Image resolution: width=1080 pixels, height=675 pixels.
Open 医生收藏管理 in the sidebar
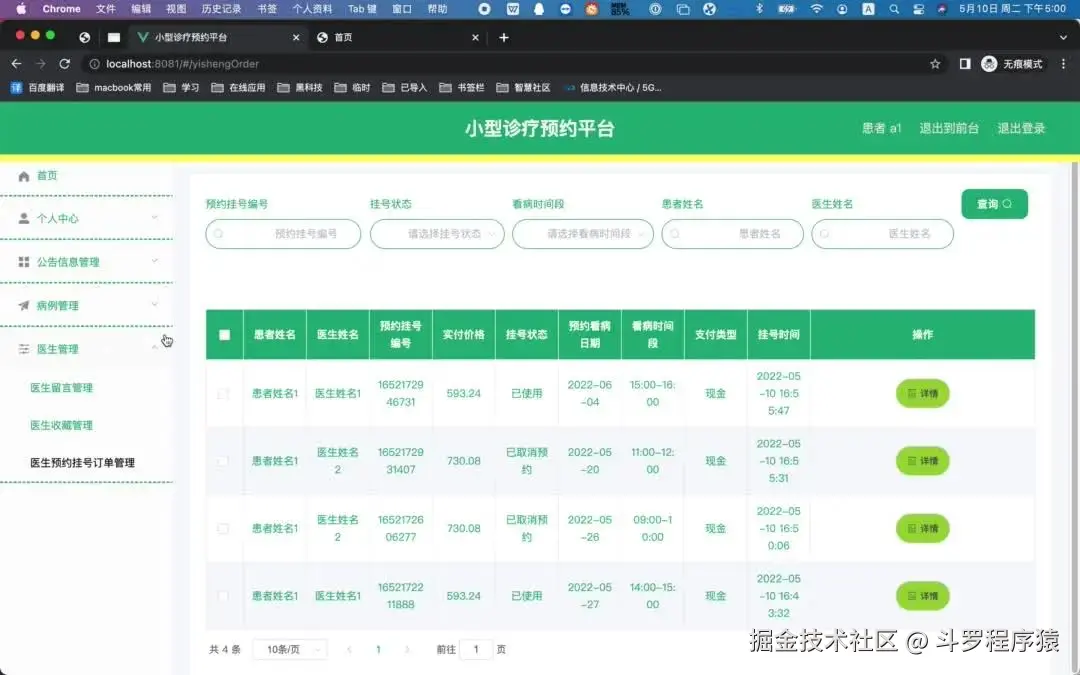(x=61, y=425)
